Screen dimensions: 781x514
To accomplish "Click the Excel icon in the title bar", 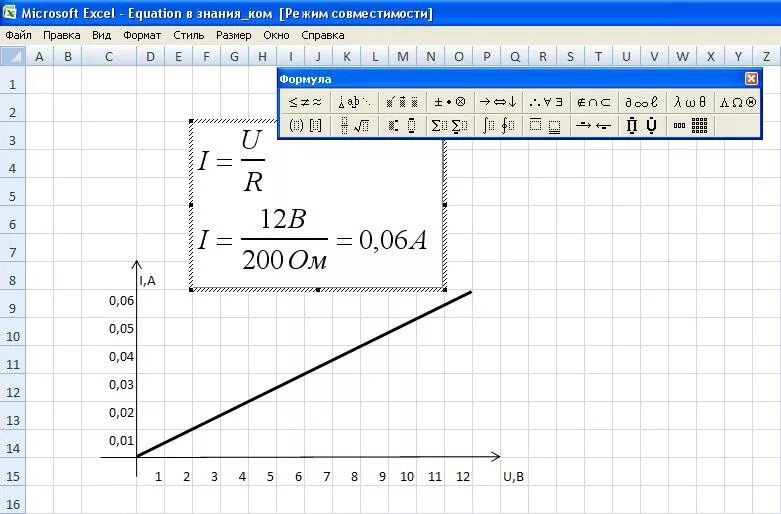I will pos(9,12).
